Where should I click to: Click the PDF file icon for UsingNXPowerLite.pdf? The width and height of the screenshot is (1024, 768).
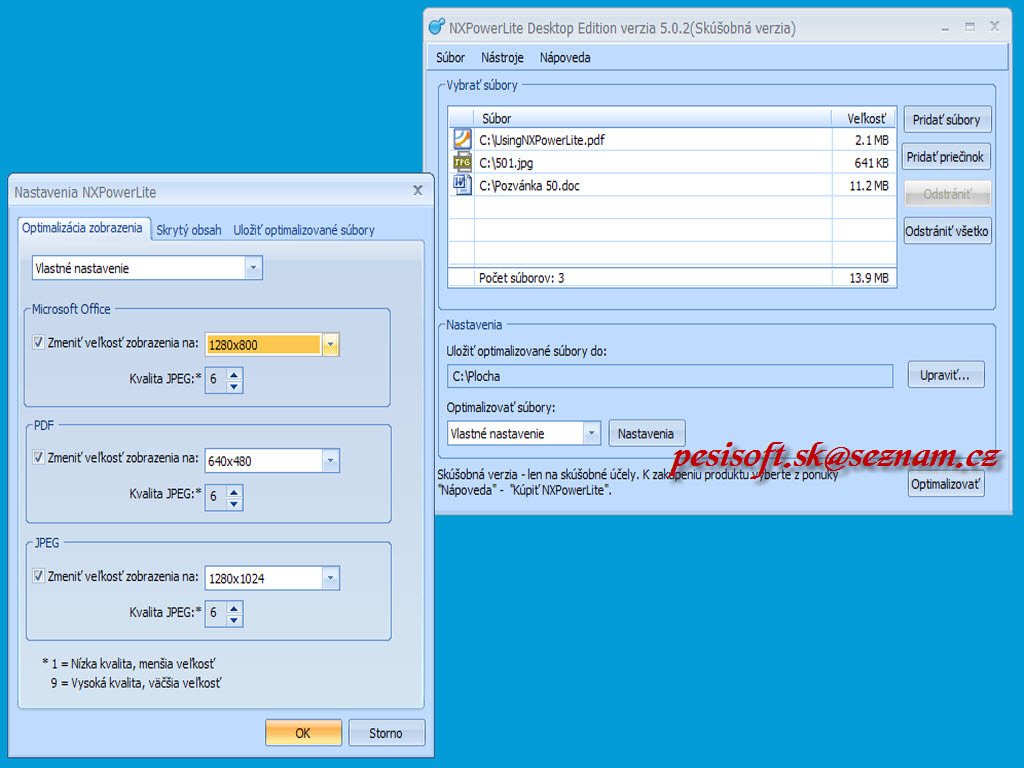pos(462,139)
